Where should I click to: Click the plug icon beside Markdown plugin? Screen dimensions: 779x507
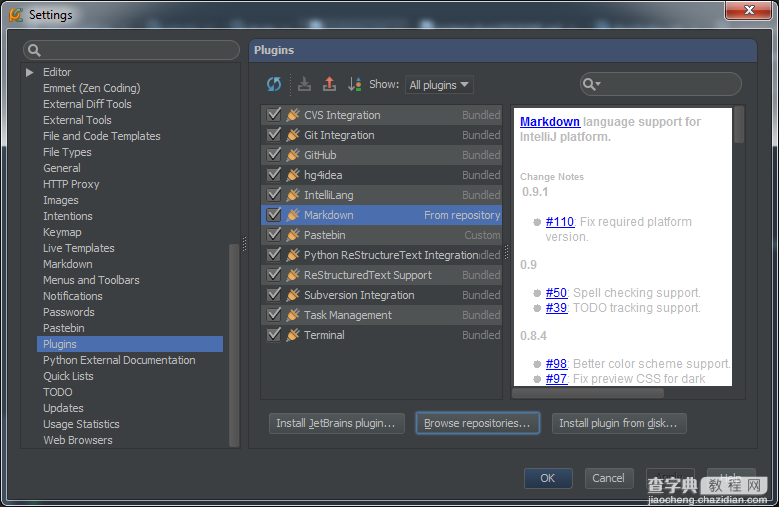tap(293, 215)
